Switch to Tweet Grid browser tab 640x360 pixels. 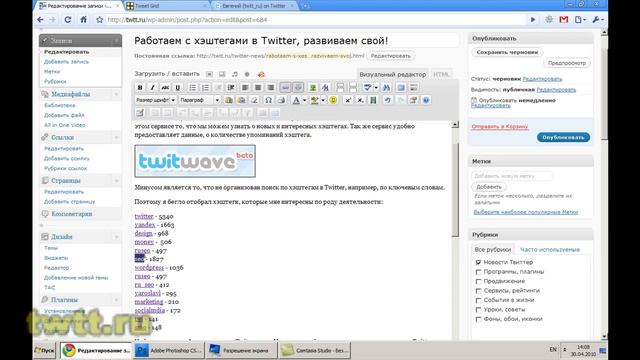[x=166, y=6]
